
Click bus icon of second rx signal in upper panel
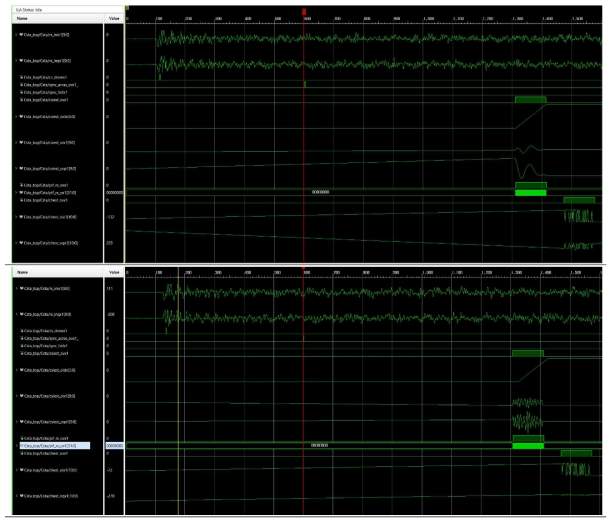(21, 61)
